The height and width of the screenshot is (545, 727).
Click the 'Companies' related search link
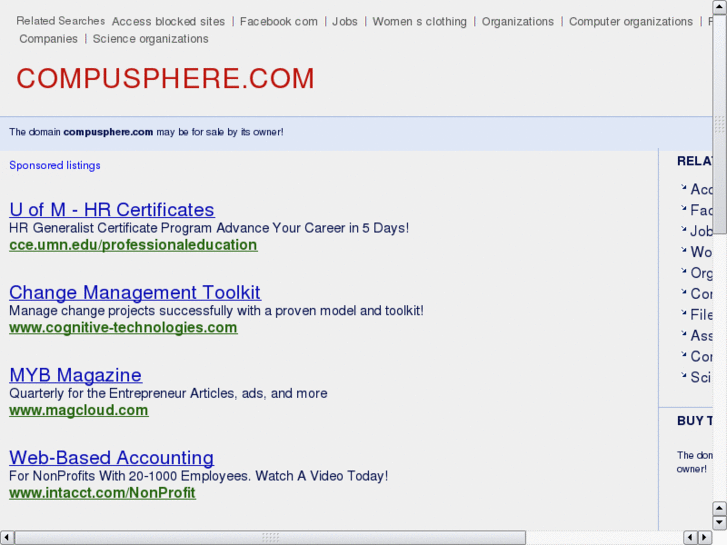[x=48, y=39]
